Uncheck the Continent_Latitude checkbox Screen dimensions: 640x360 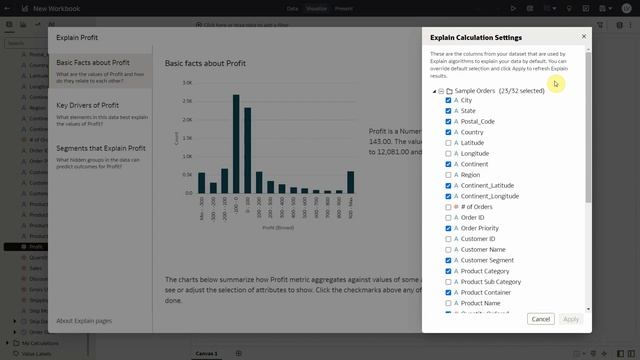[448, 185]
